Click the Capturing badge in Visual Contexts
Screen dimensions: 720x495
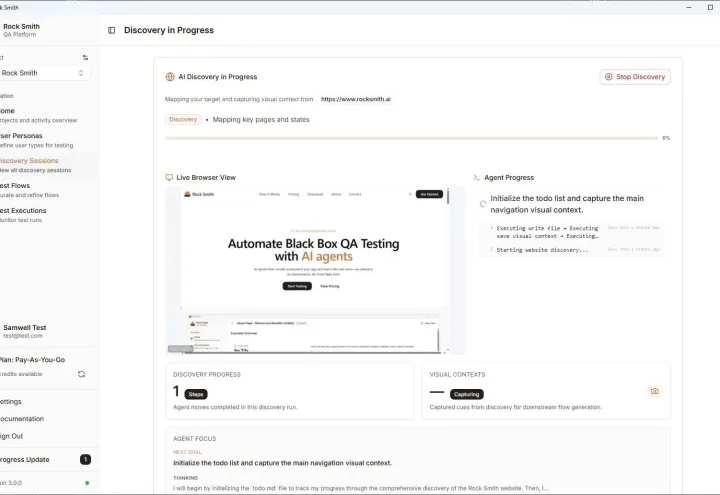(x=467, y=394)
